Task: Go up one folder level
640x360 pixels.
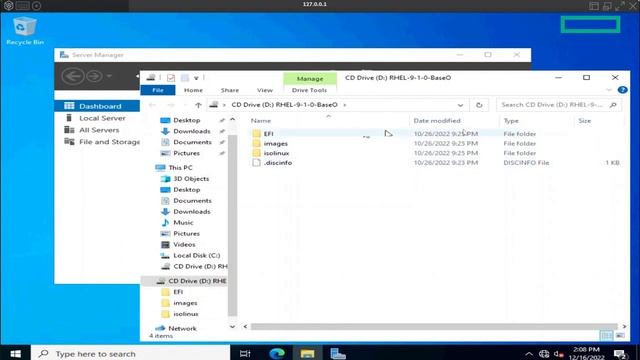Action: point(198,105)
